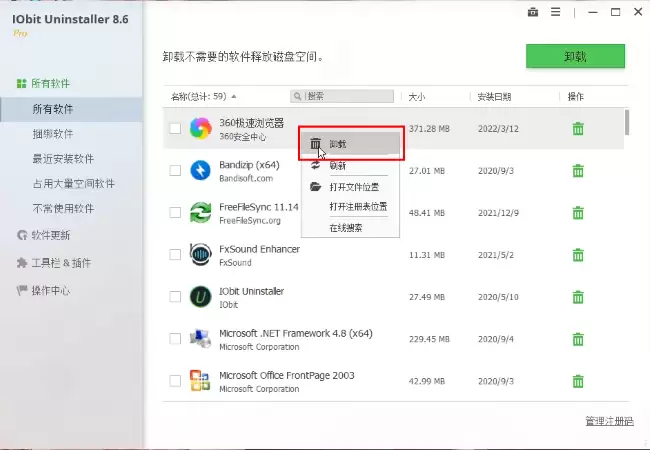The height and width of the screenshot is (450, 650).
Task: Toggle name column sort arrow
Action: coord(234,97)
